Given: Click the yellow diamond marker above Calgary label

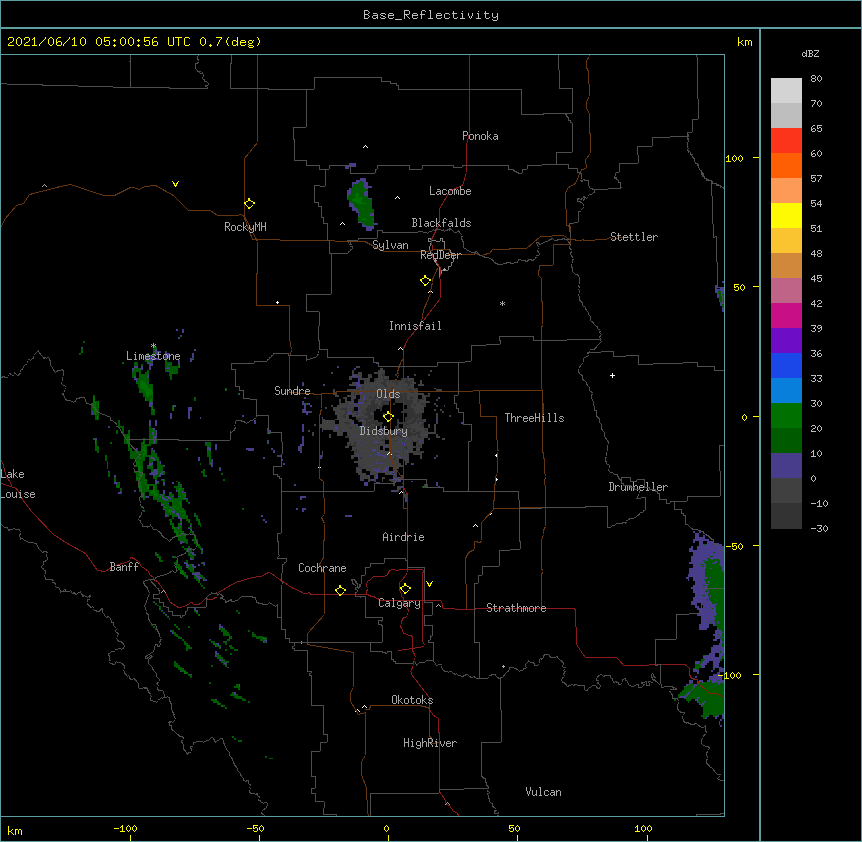Looking at the screenshot, I should 405,589.
